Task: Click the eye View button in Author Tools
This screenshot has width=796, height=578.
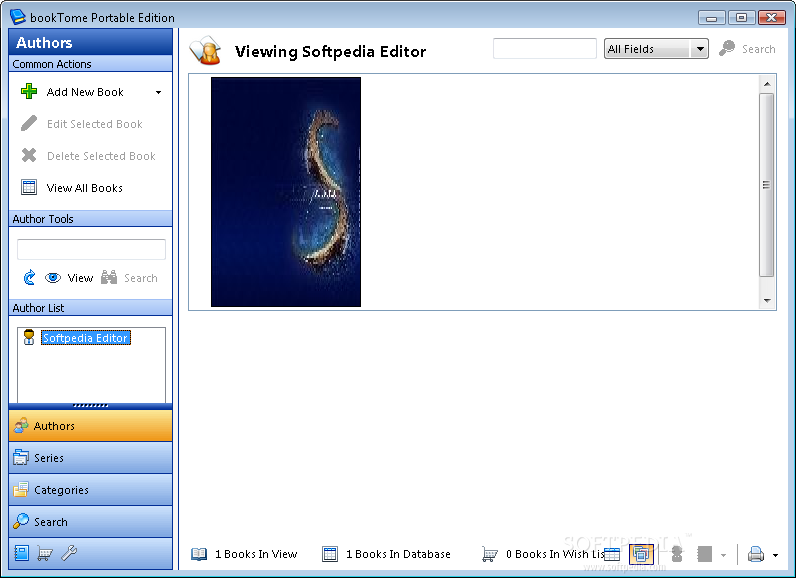Action: tap(69, 278)
